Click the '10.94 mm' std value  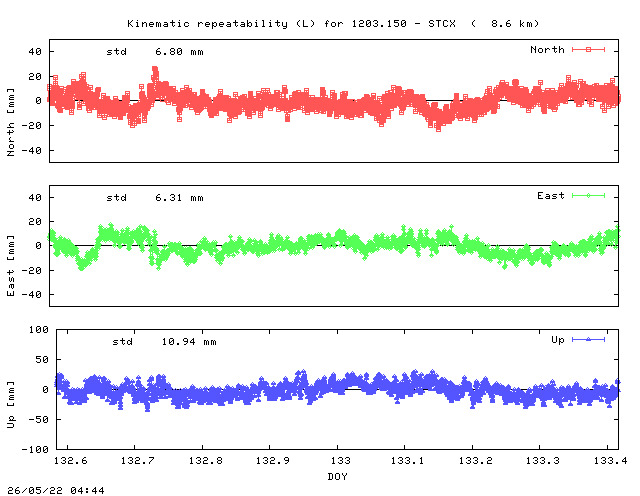(x=189, y=342)
